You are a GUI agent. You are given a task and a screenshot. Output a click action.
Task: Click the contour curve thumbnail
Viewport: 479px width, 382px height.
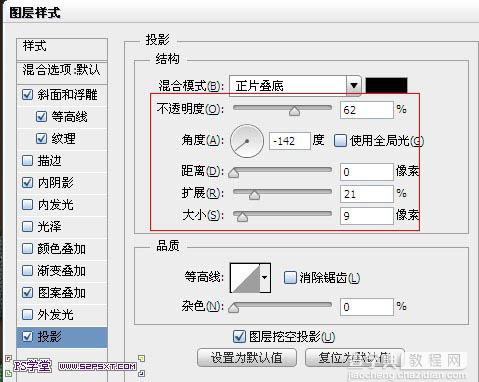pyautogui.click(x=245, y=278)
